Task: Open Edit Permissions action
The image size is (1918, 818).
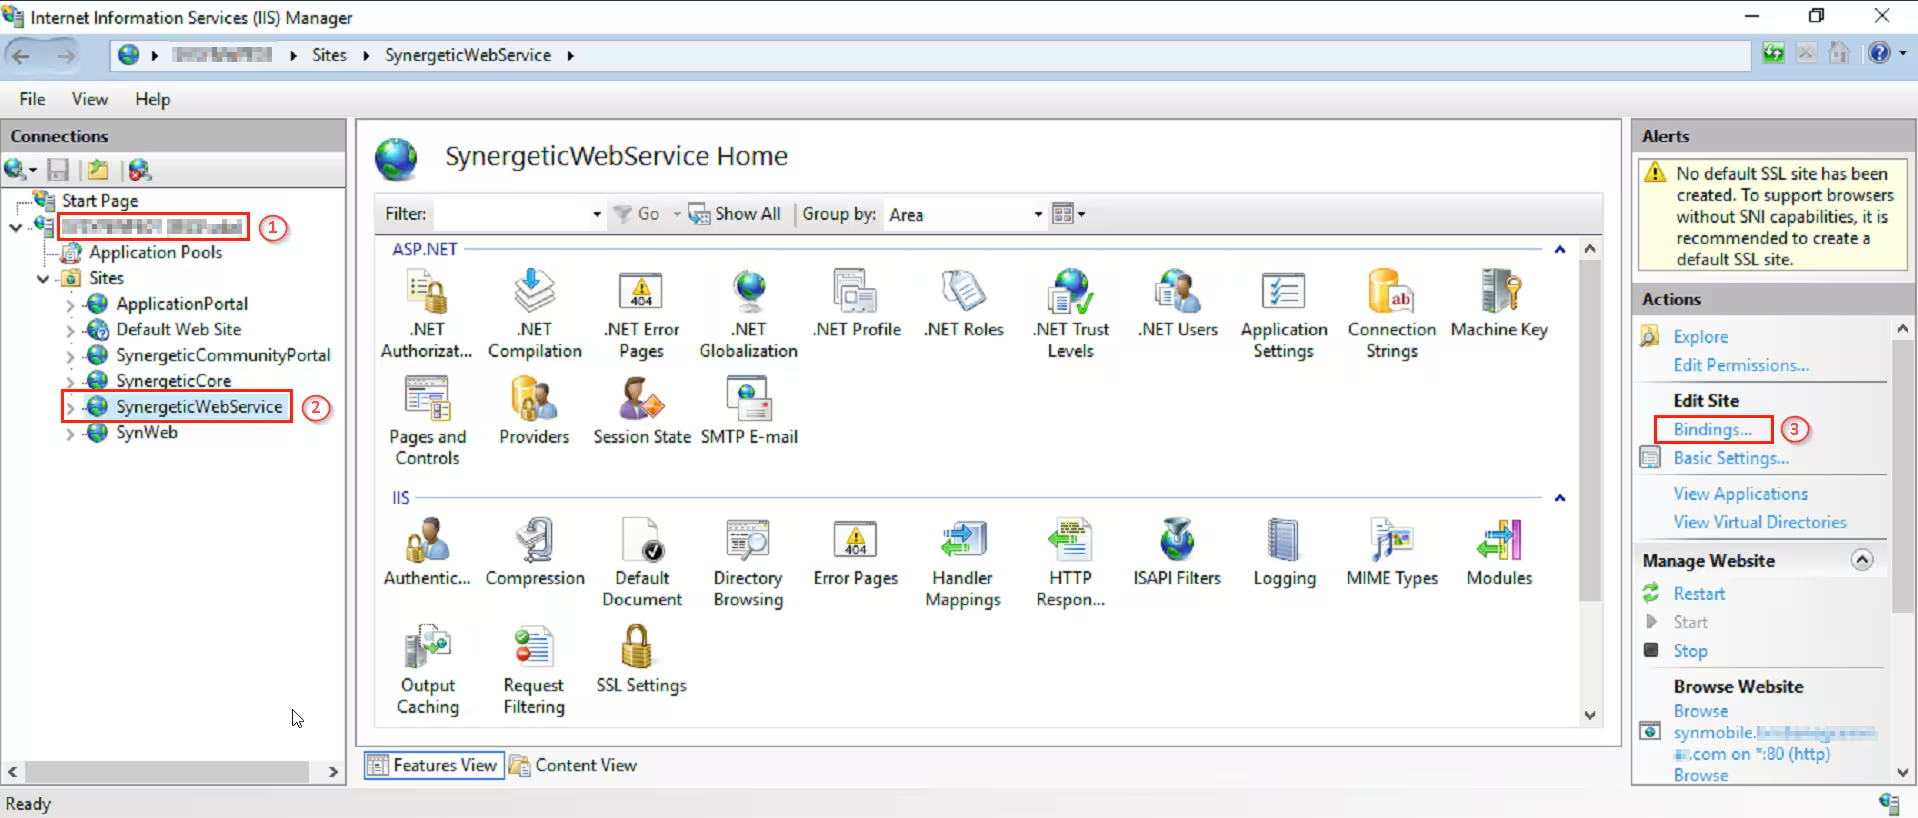Action: [x=1741, y=365]
